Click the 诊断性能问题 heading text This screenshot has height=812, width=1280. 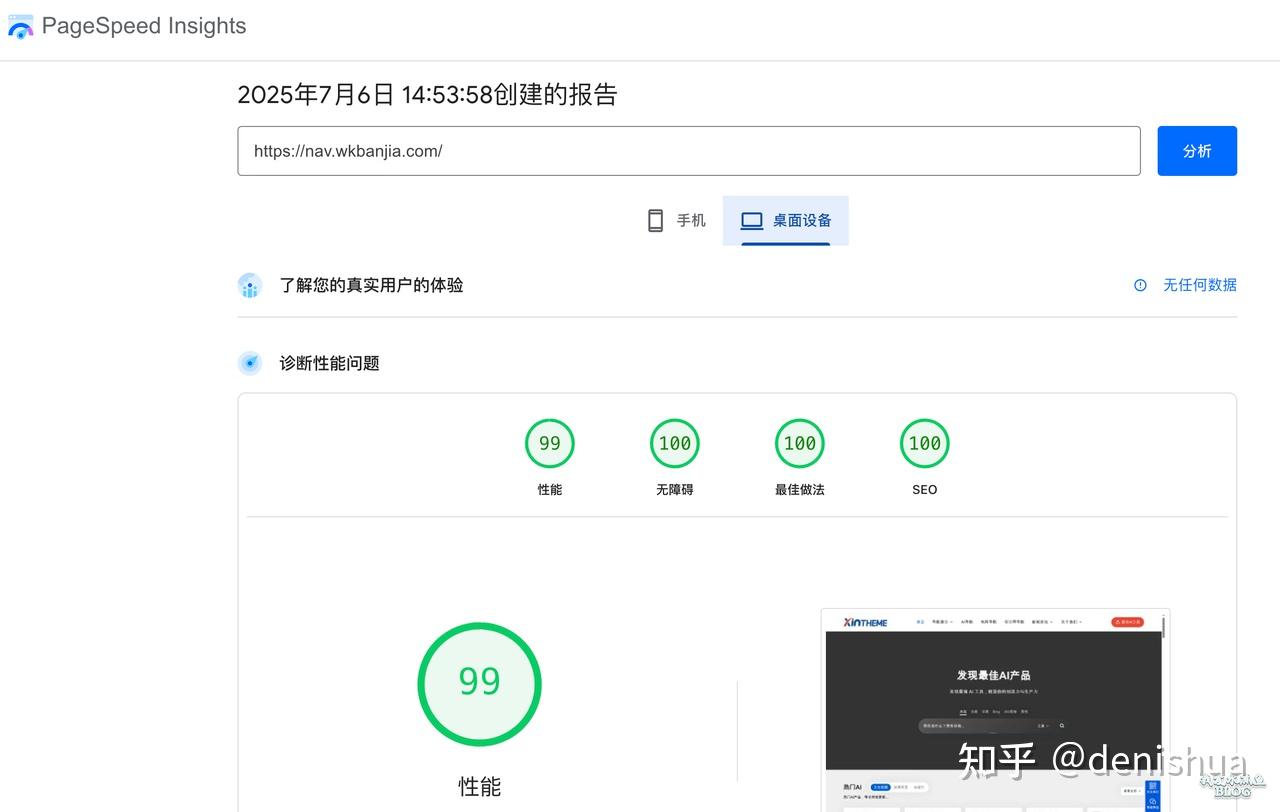(330, 363)
